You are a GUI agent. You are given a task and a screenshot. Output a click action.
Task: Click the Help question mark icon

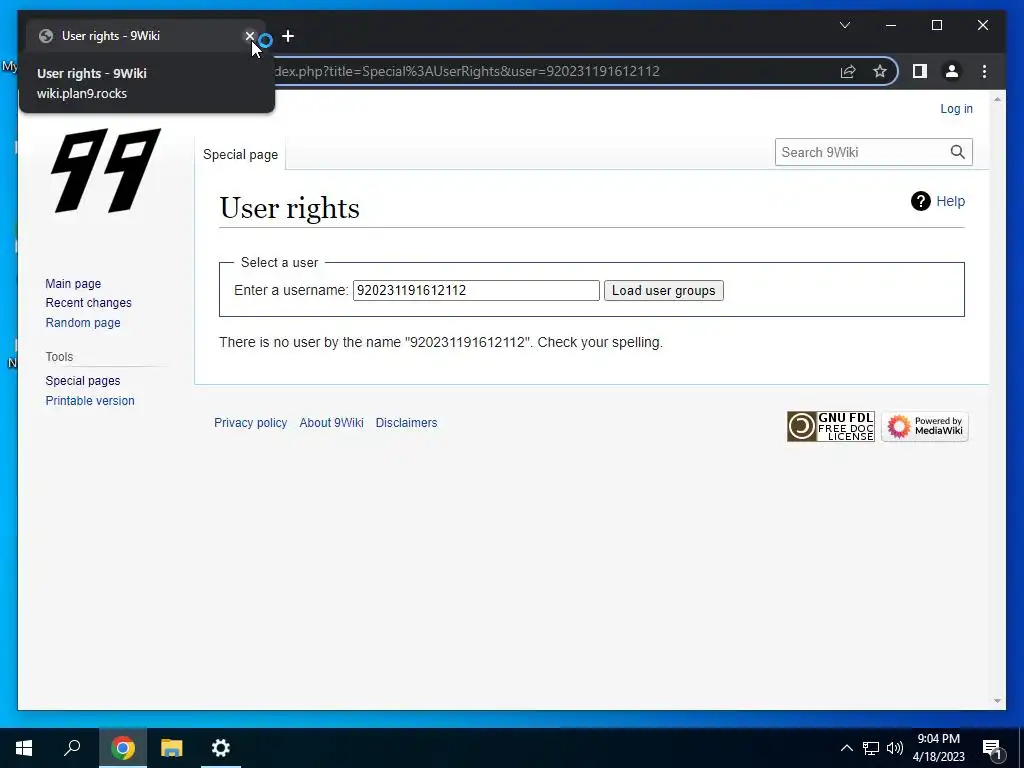pyautogui.click(x=920, y=201)
